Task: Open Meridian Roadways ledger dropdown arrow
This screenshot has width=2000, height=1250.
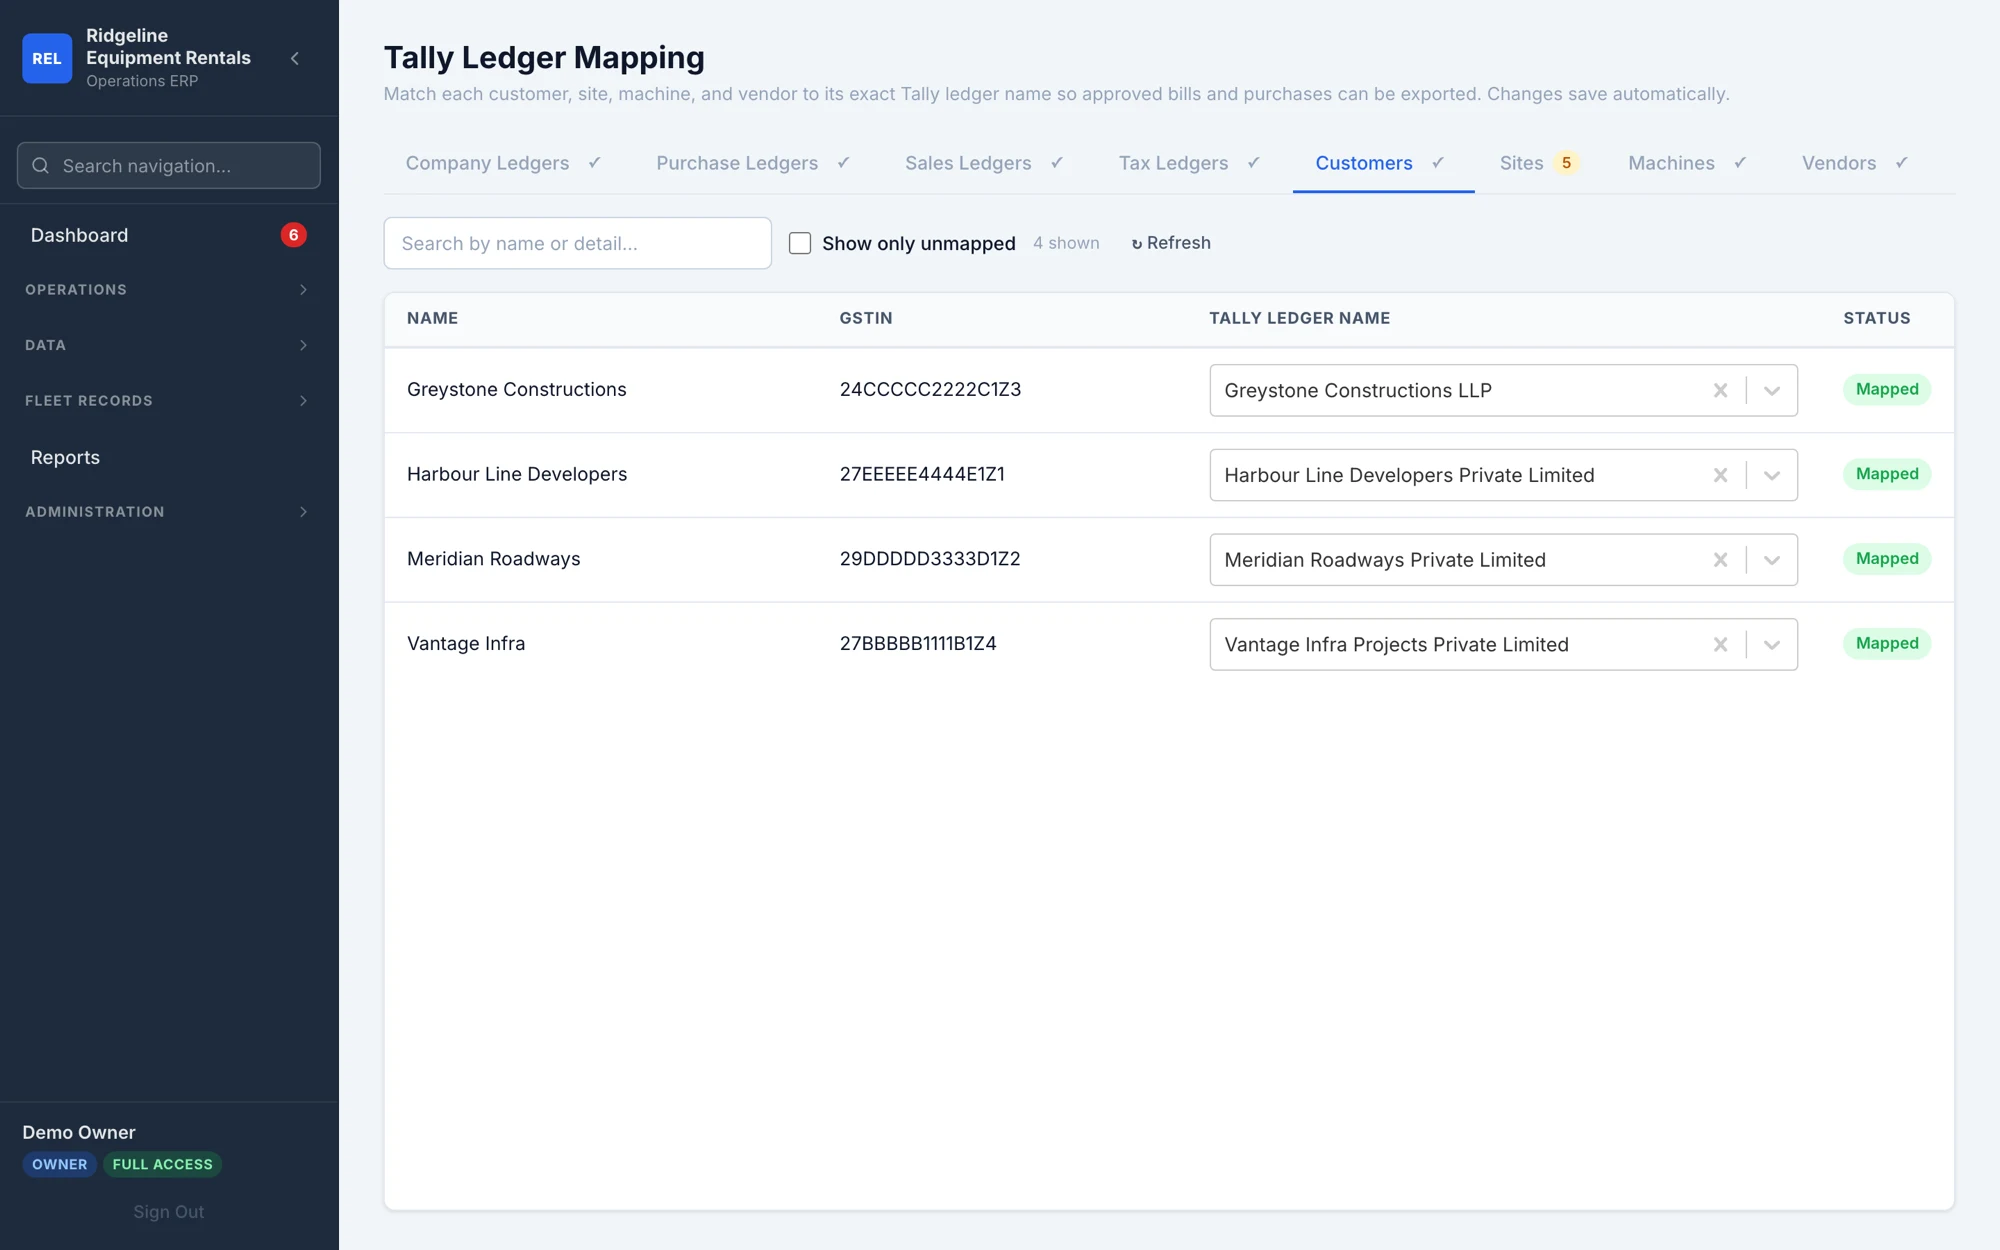Action: pyautogui.click(x=1772, y=560)
